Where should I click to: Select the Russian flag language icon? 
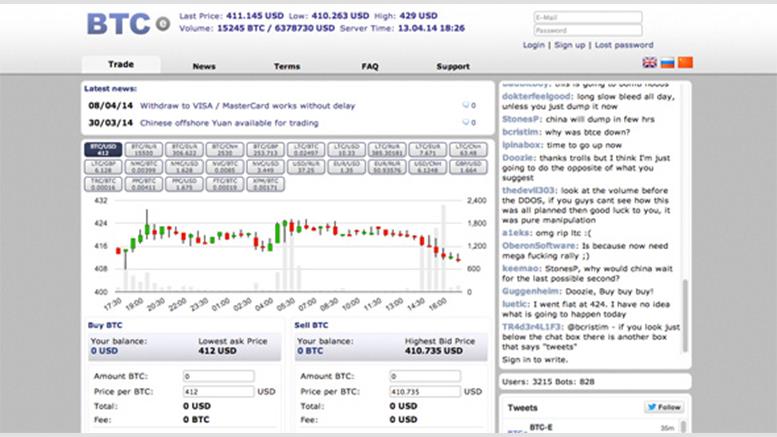pyautogui.click(x=667, y=62)
